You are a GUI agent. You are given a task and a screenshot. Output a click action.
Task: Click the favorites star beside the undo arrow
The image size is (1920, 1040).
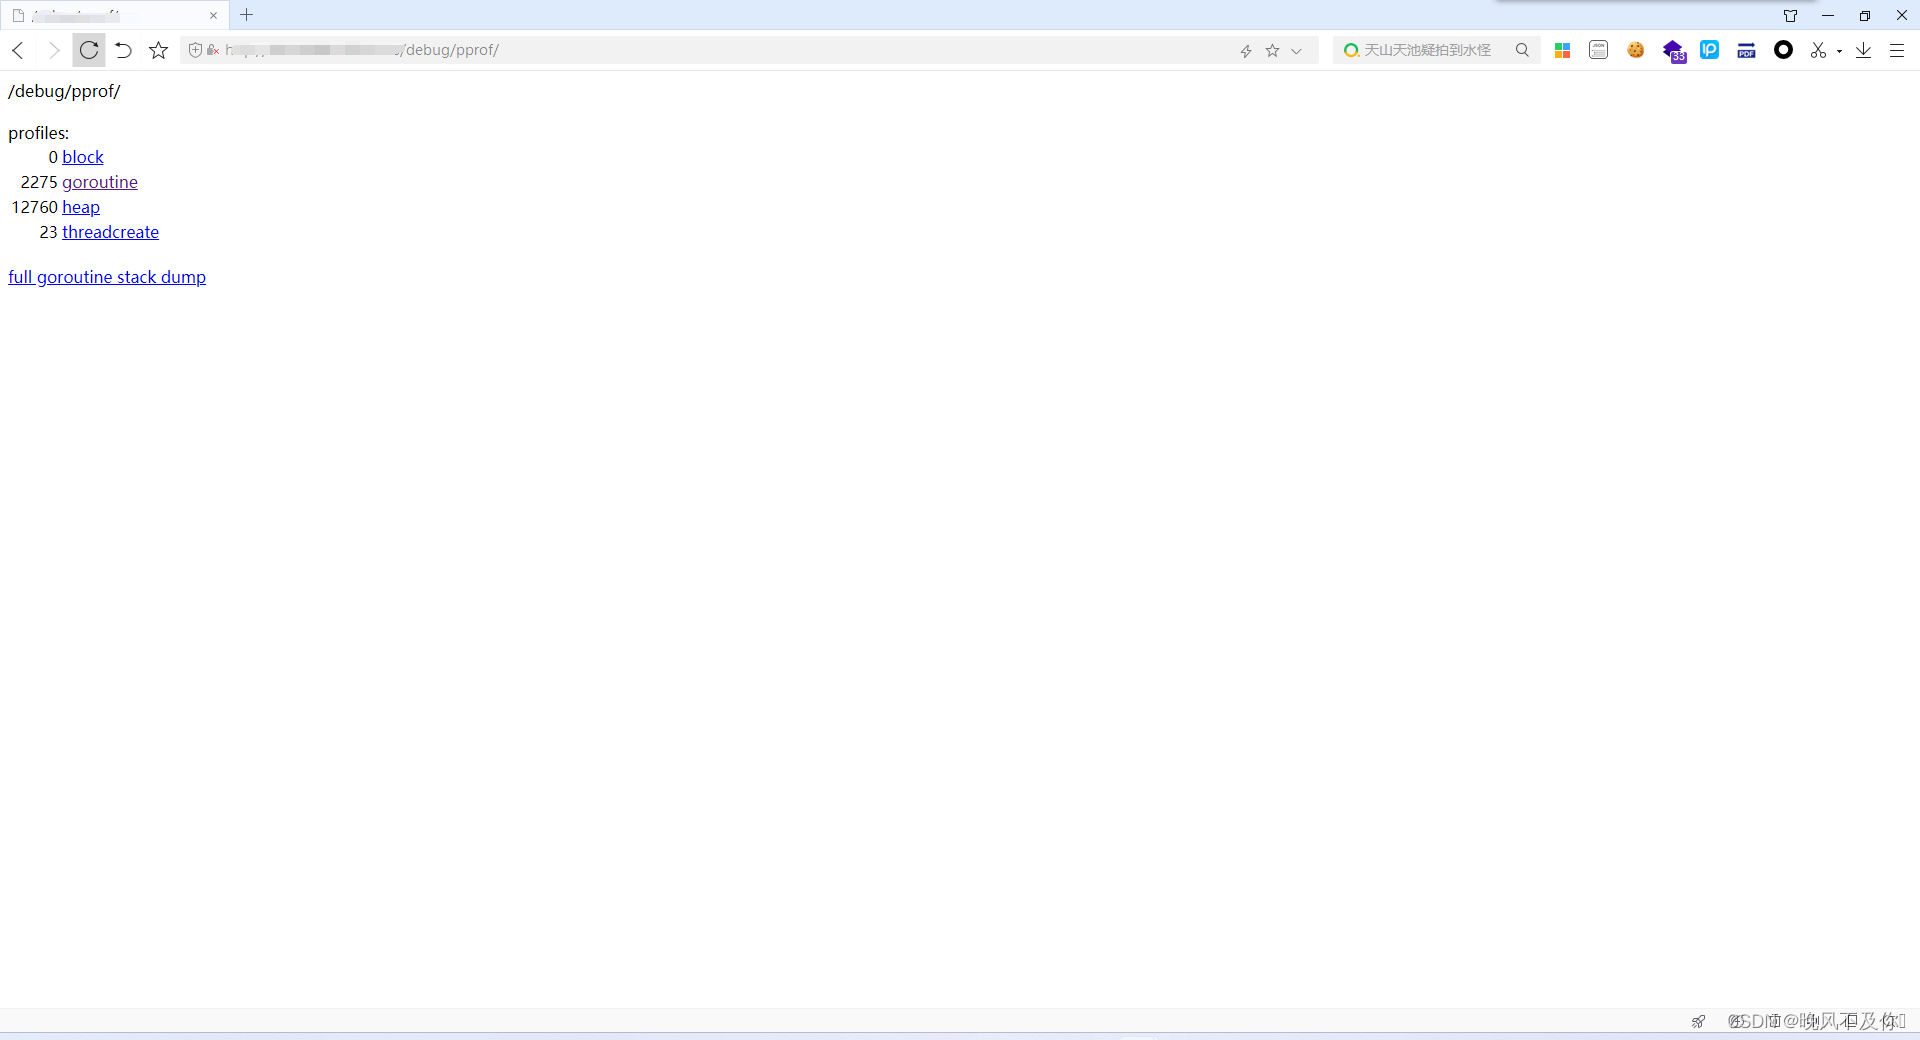point(158,50)
